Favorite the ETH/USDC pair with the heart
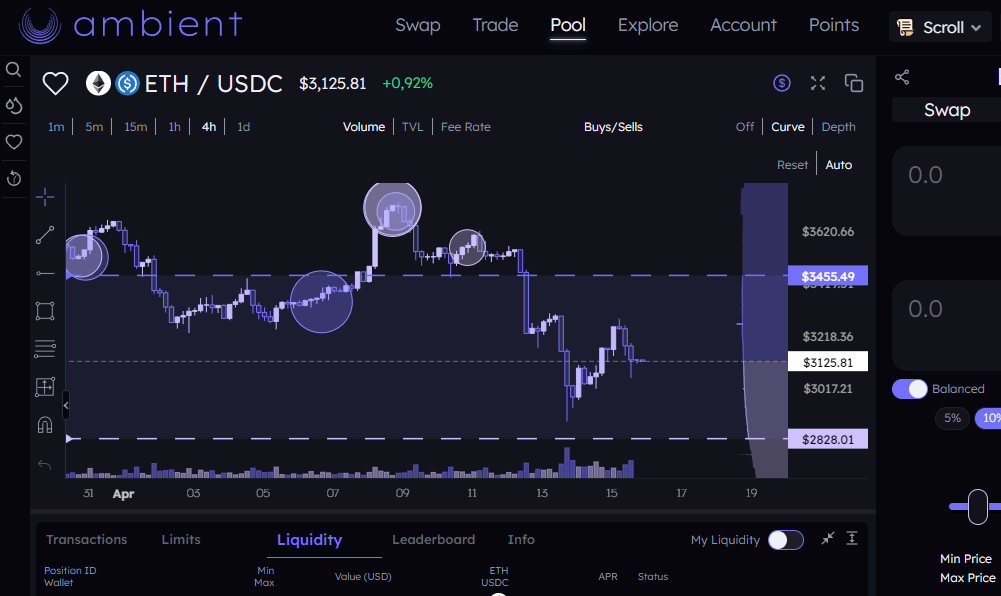1001x596 pixels. tap(55, 83)
